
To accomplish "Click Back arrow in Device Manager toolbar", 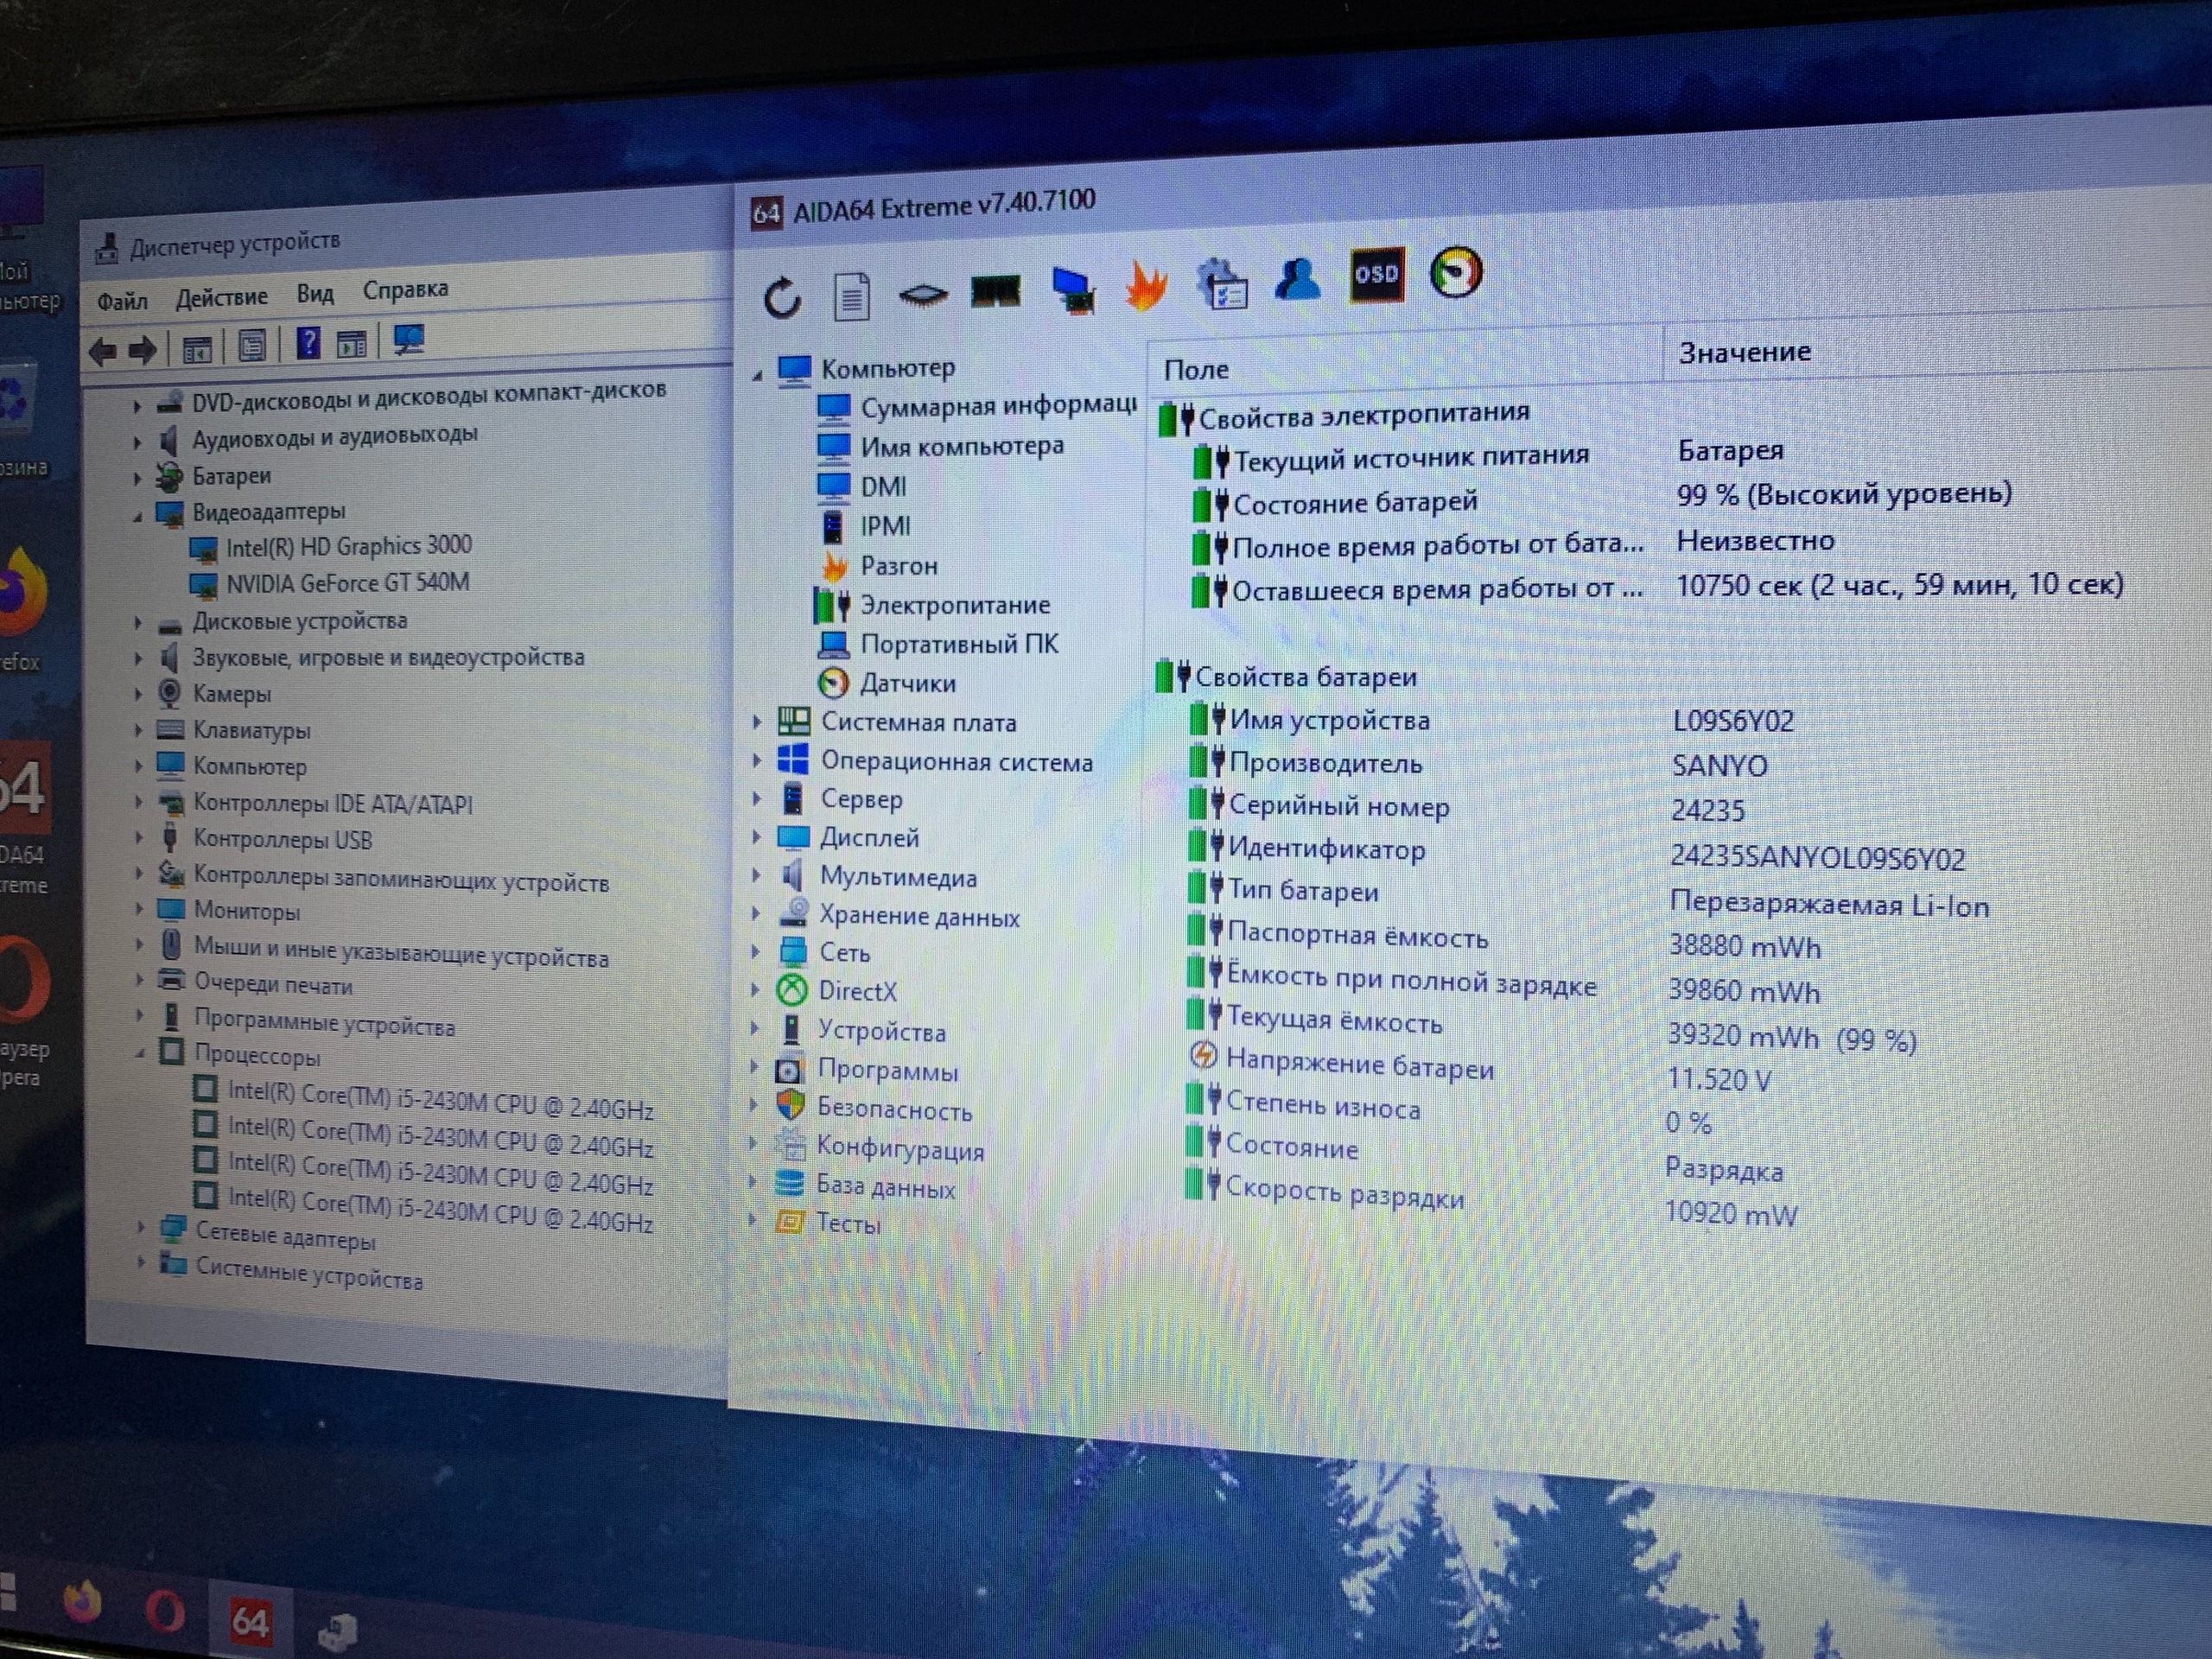I will coord(103,351).
